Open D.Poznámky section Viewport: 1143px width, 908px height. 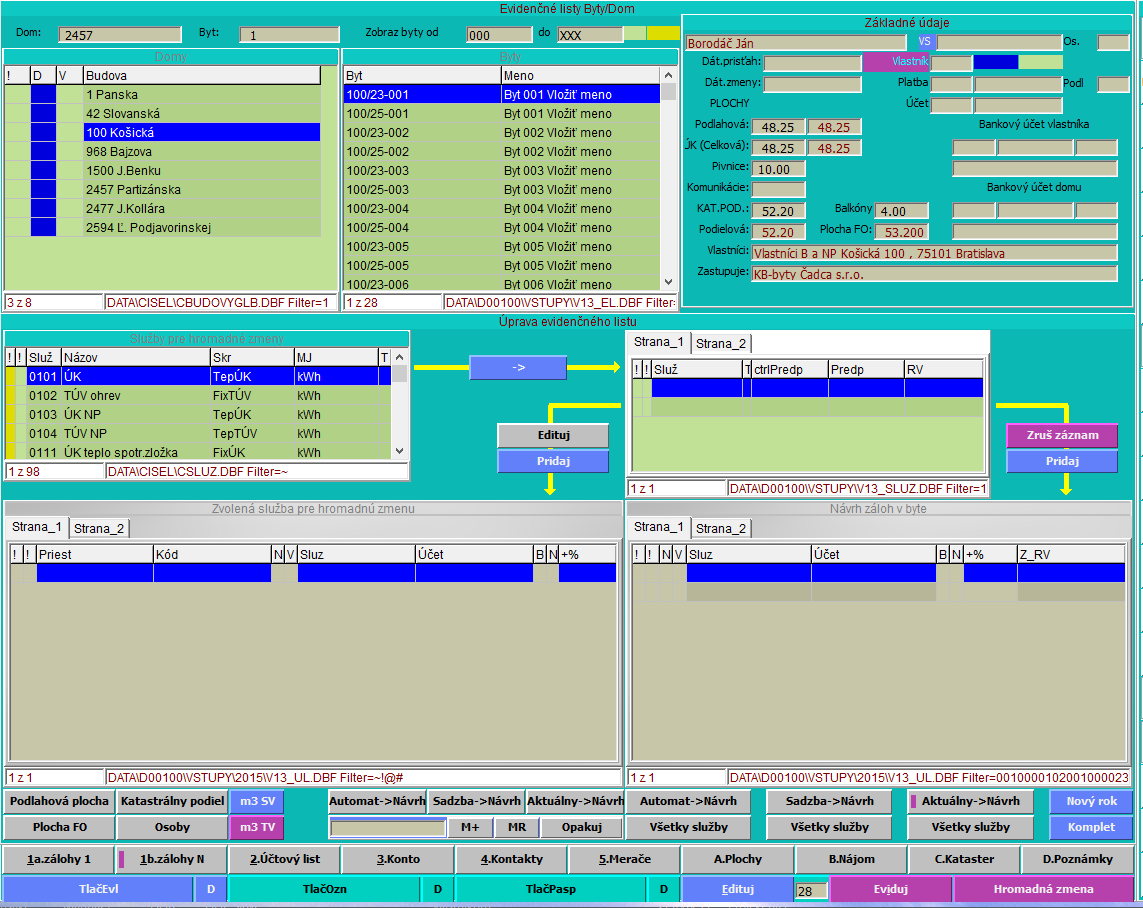[1077, 860]
